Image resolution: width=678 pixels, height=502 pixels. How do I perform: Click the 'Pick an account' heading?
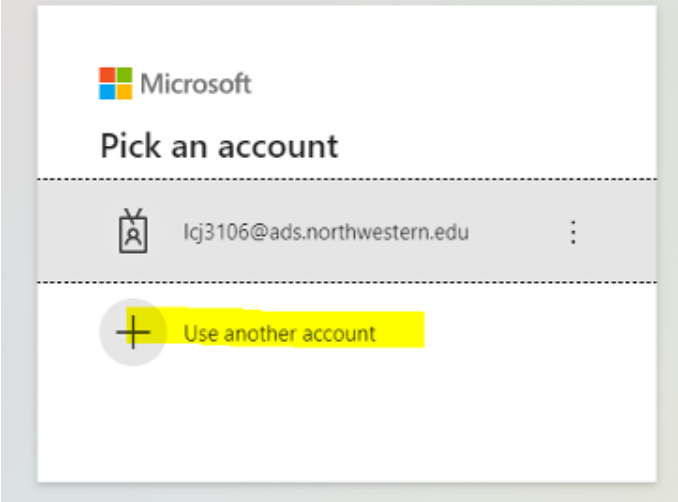coord(219,146)
